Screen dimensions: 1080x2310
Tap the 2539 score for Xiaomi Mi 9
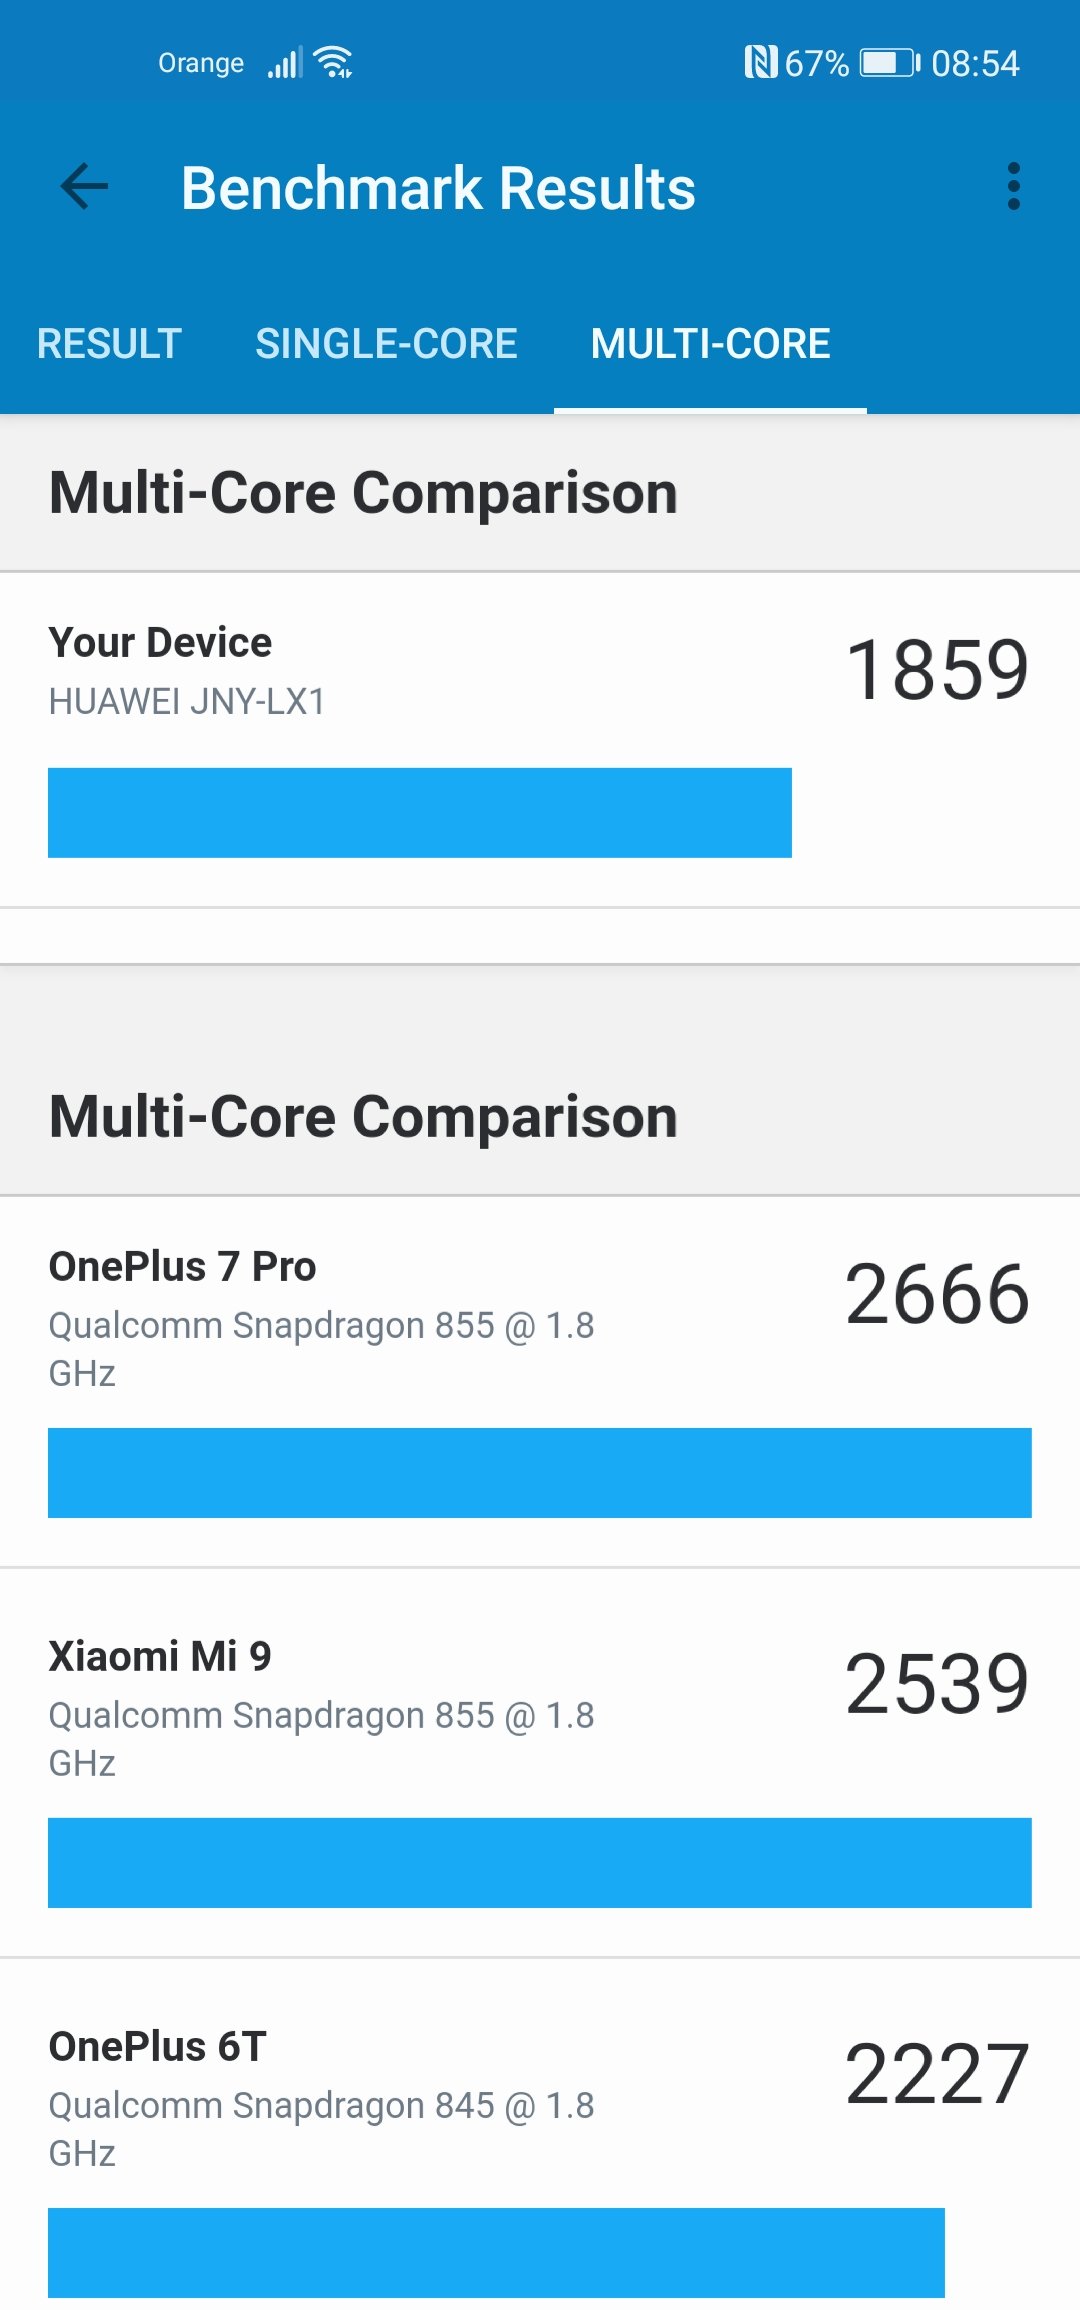pyautogui.click(x=937, y=1684)
